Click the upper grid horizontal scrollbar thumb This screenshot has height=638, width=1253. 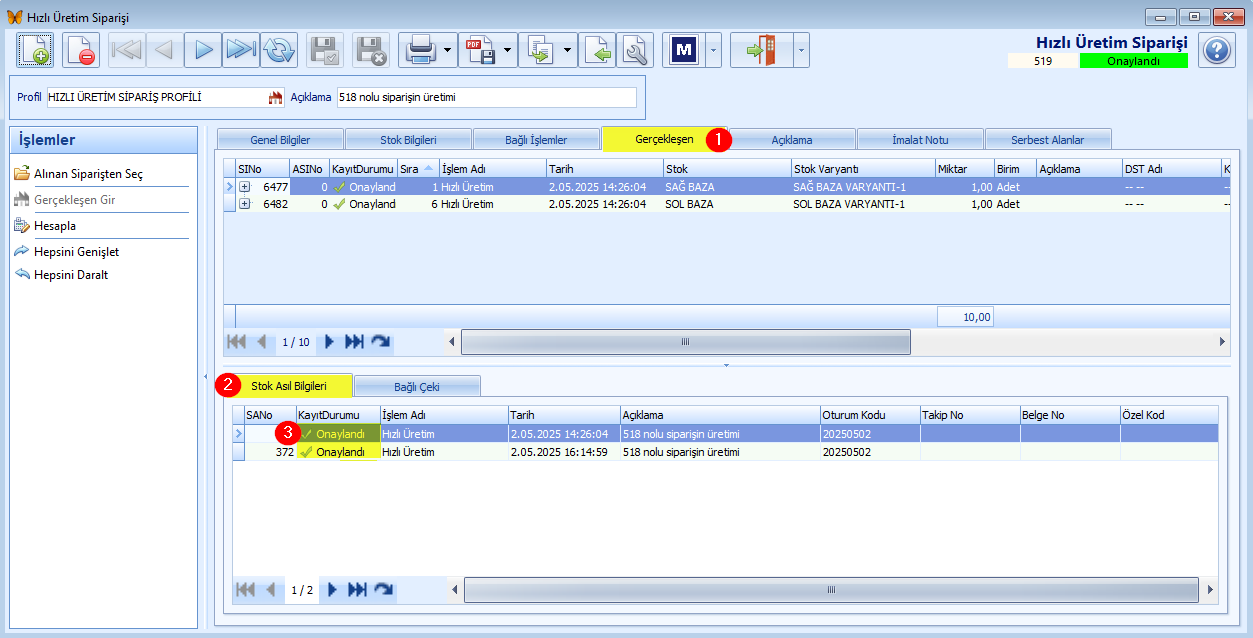coord(686,342)
